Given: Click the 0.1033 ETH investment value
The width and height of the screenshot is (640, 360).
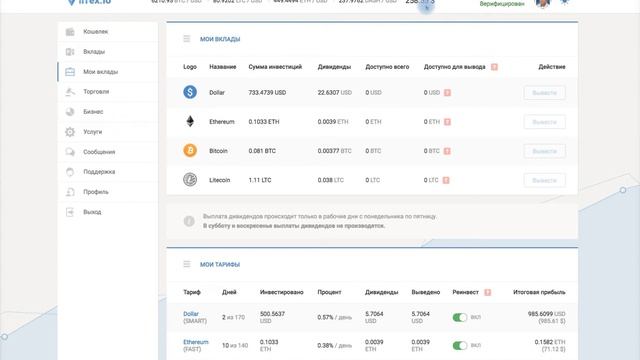Looking at the screenshot, I should click(264, 122).
